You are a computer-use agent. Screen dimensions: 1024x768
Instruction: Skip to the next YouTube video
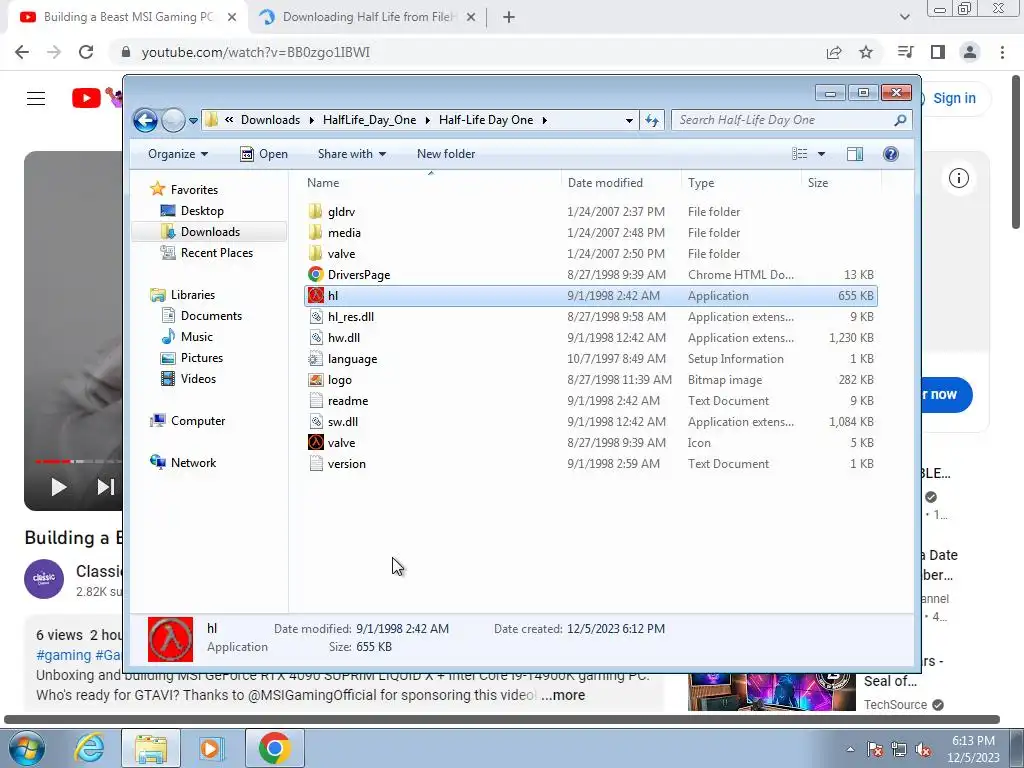106,487
